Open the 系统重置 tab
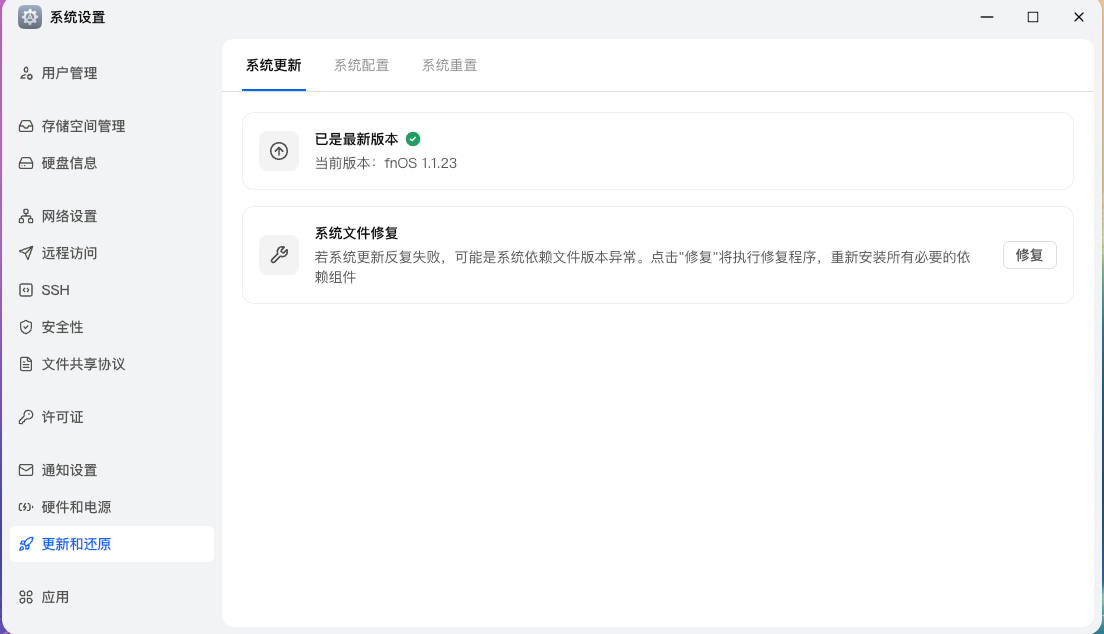This screenshot has width=1104, height=634. click(449, 66)
